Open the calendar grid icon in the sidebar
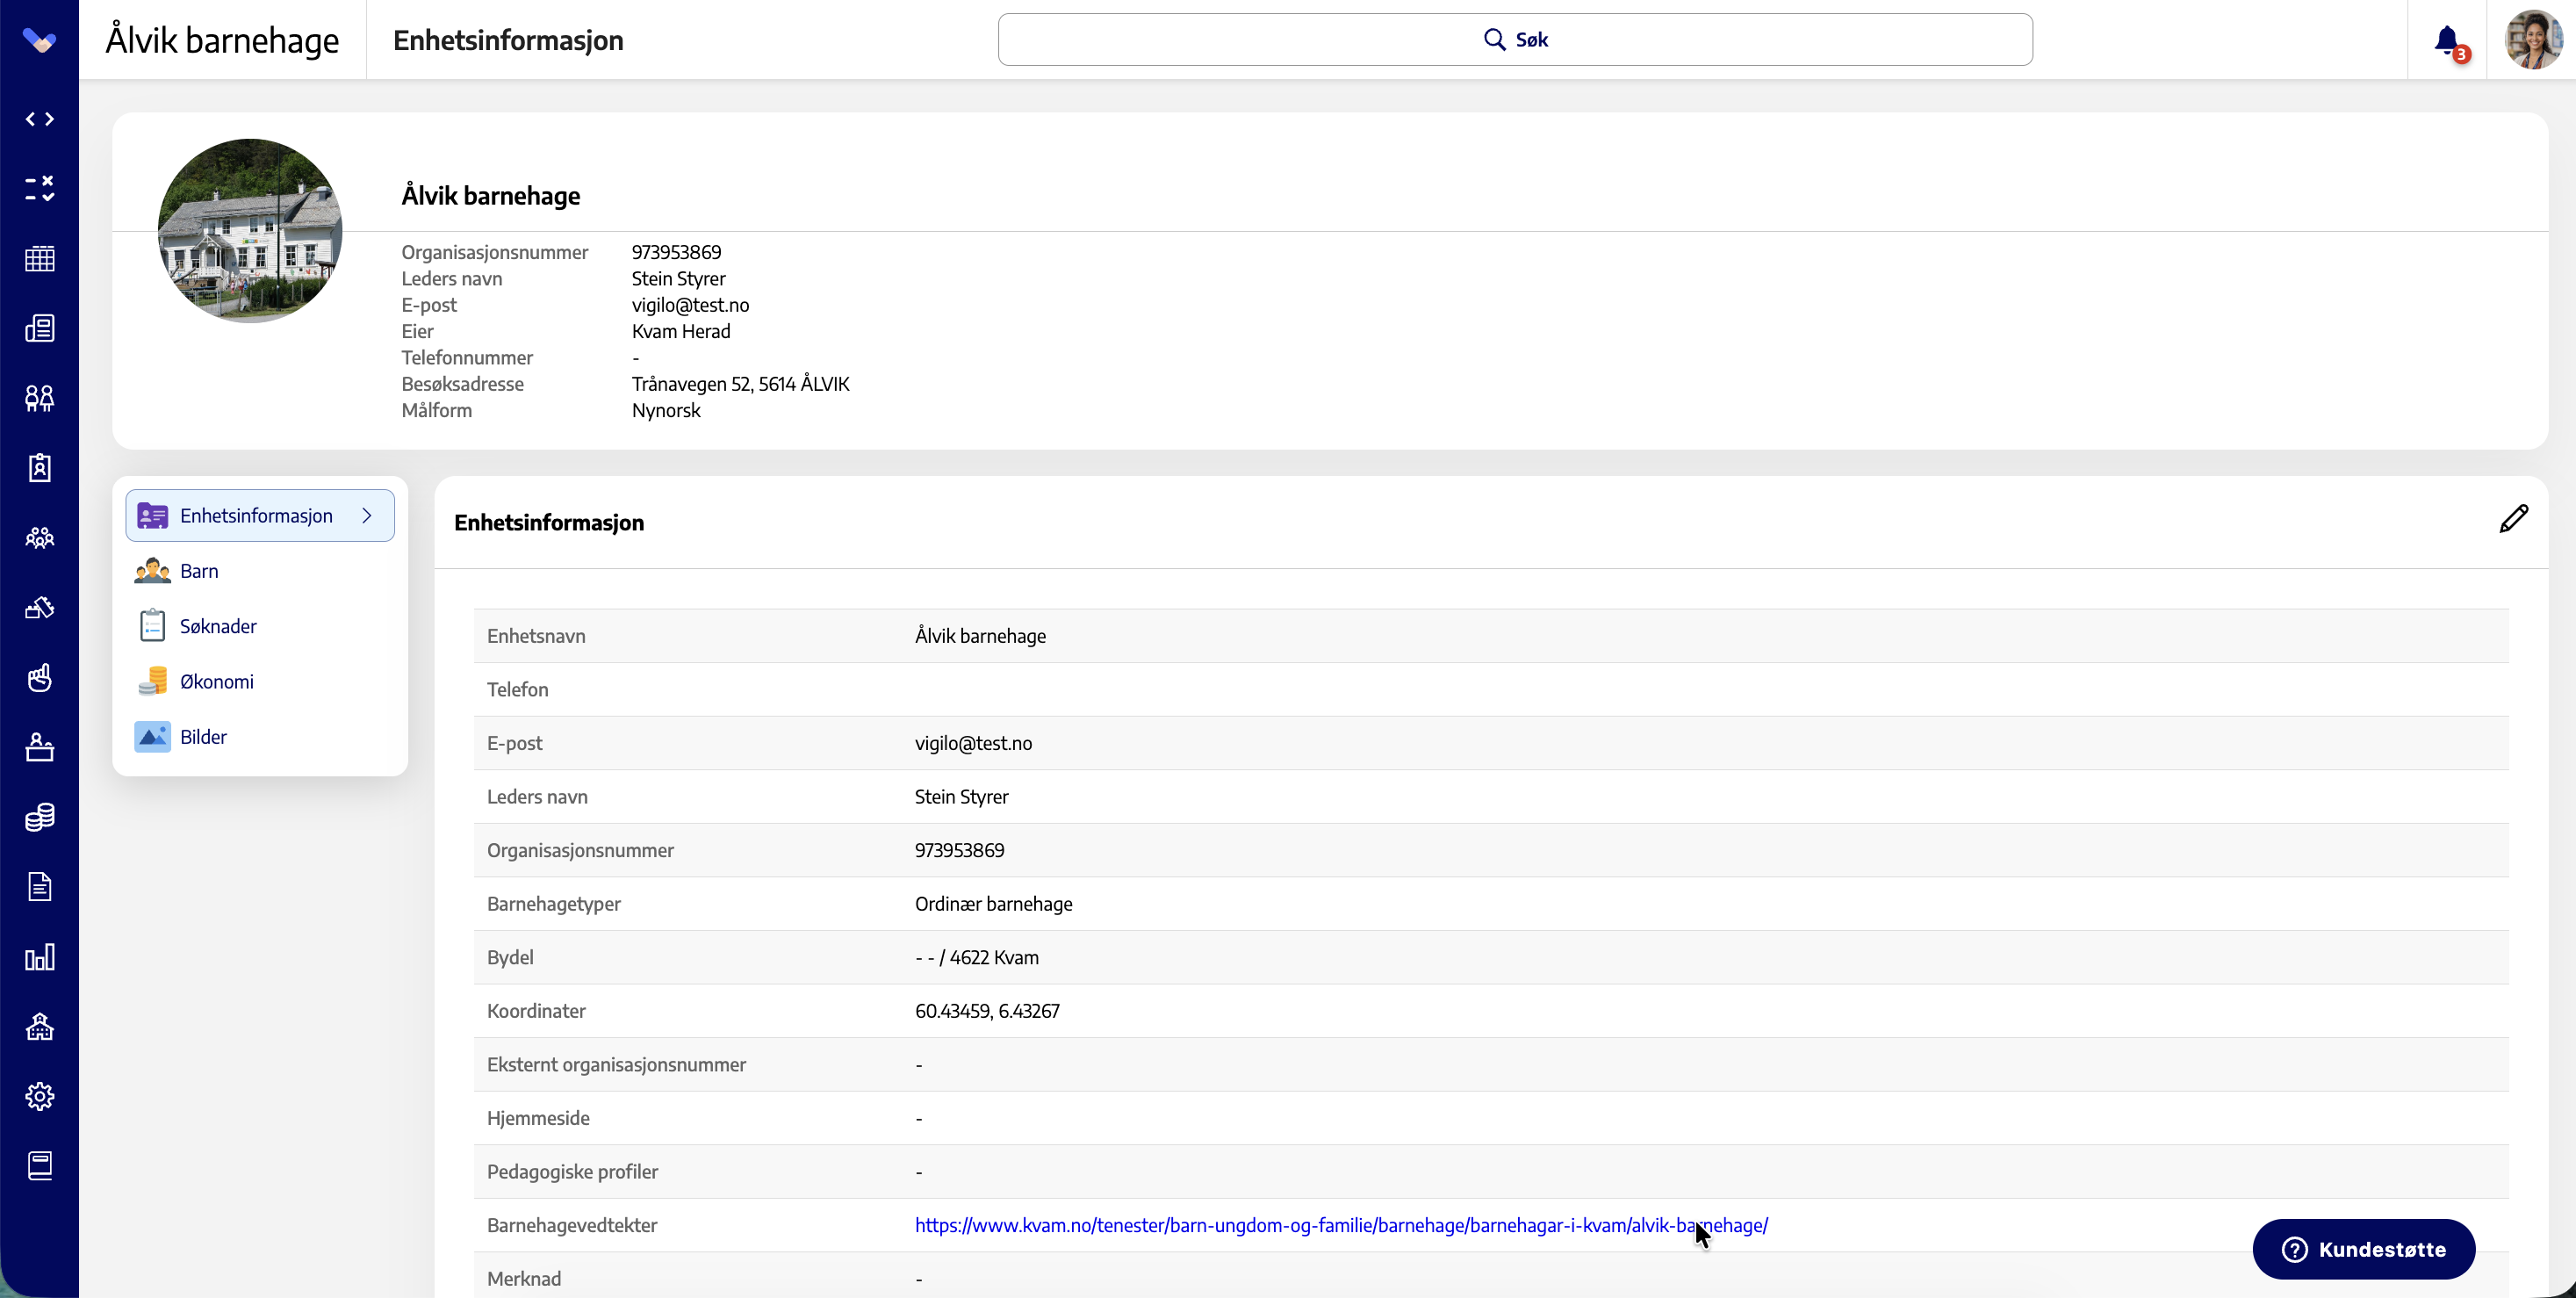This screenshot has height=1298, width=2576. point(39,258)
